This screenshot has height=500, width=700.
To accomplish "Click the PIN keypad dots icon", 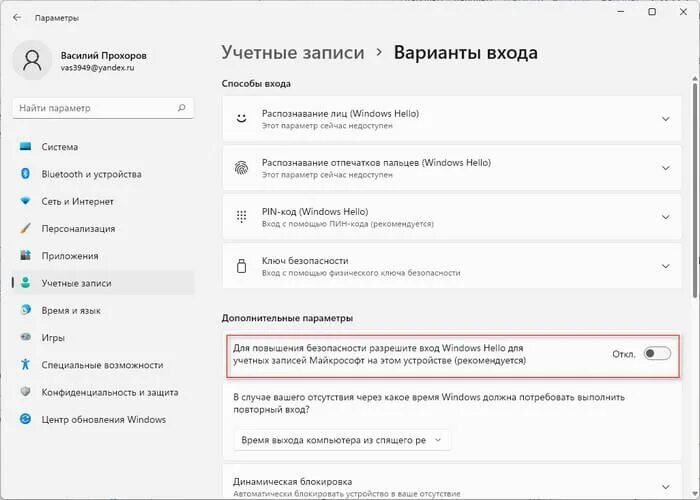I will (x=242, y=217).
